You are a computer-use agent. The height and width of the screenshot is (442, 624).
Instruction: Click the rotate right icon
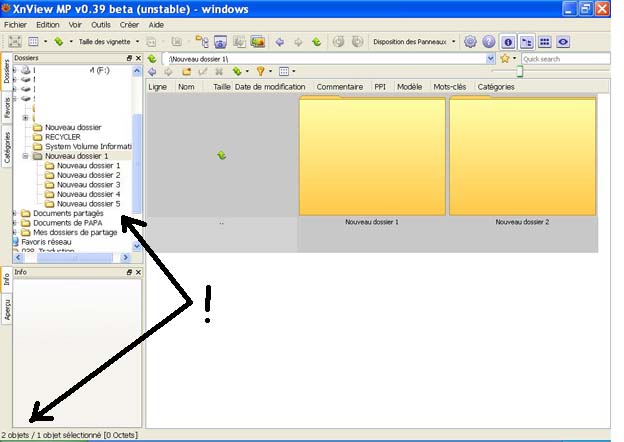(357, 41)
